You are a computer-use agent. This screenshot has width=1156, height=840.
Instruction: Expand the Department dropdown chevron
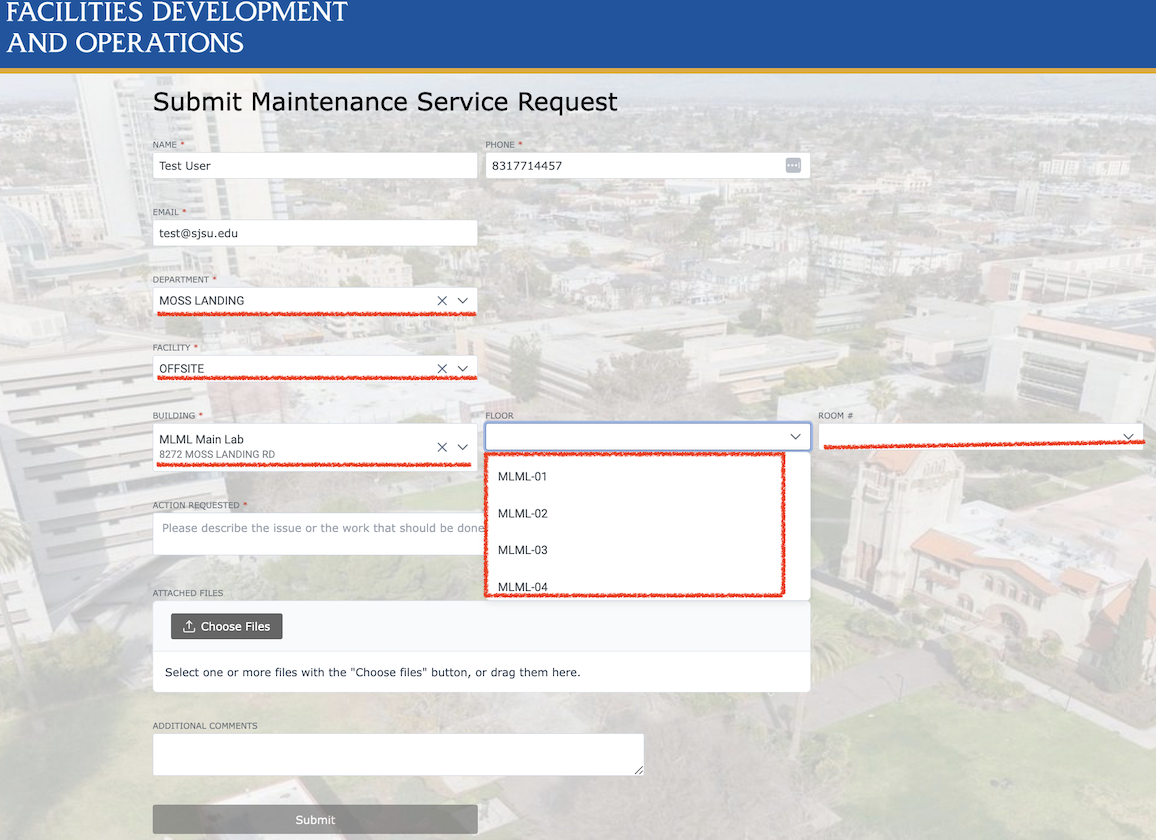point(463,300)
